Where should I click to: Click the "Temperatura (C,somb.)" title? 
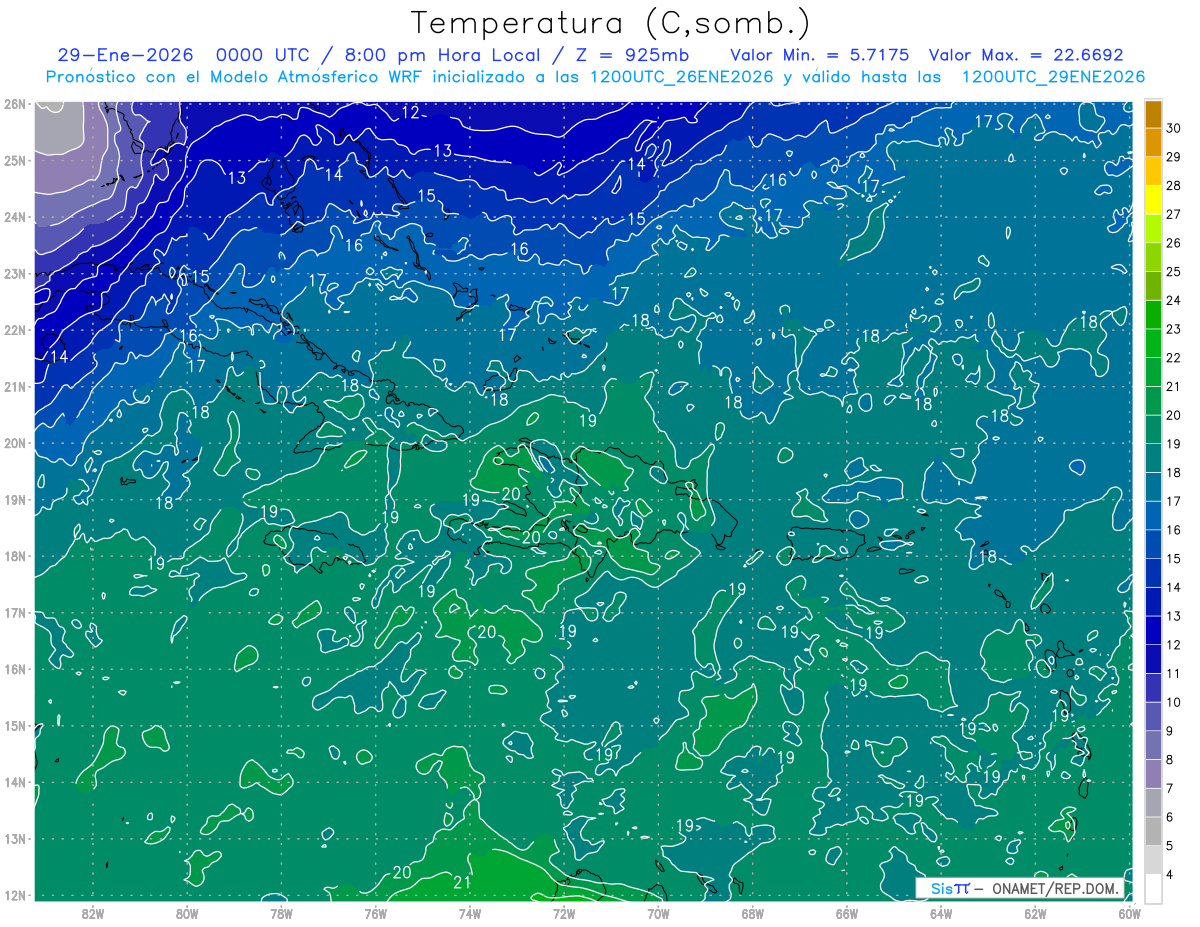tap(611, 23)
